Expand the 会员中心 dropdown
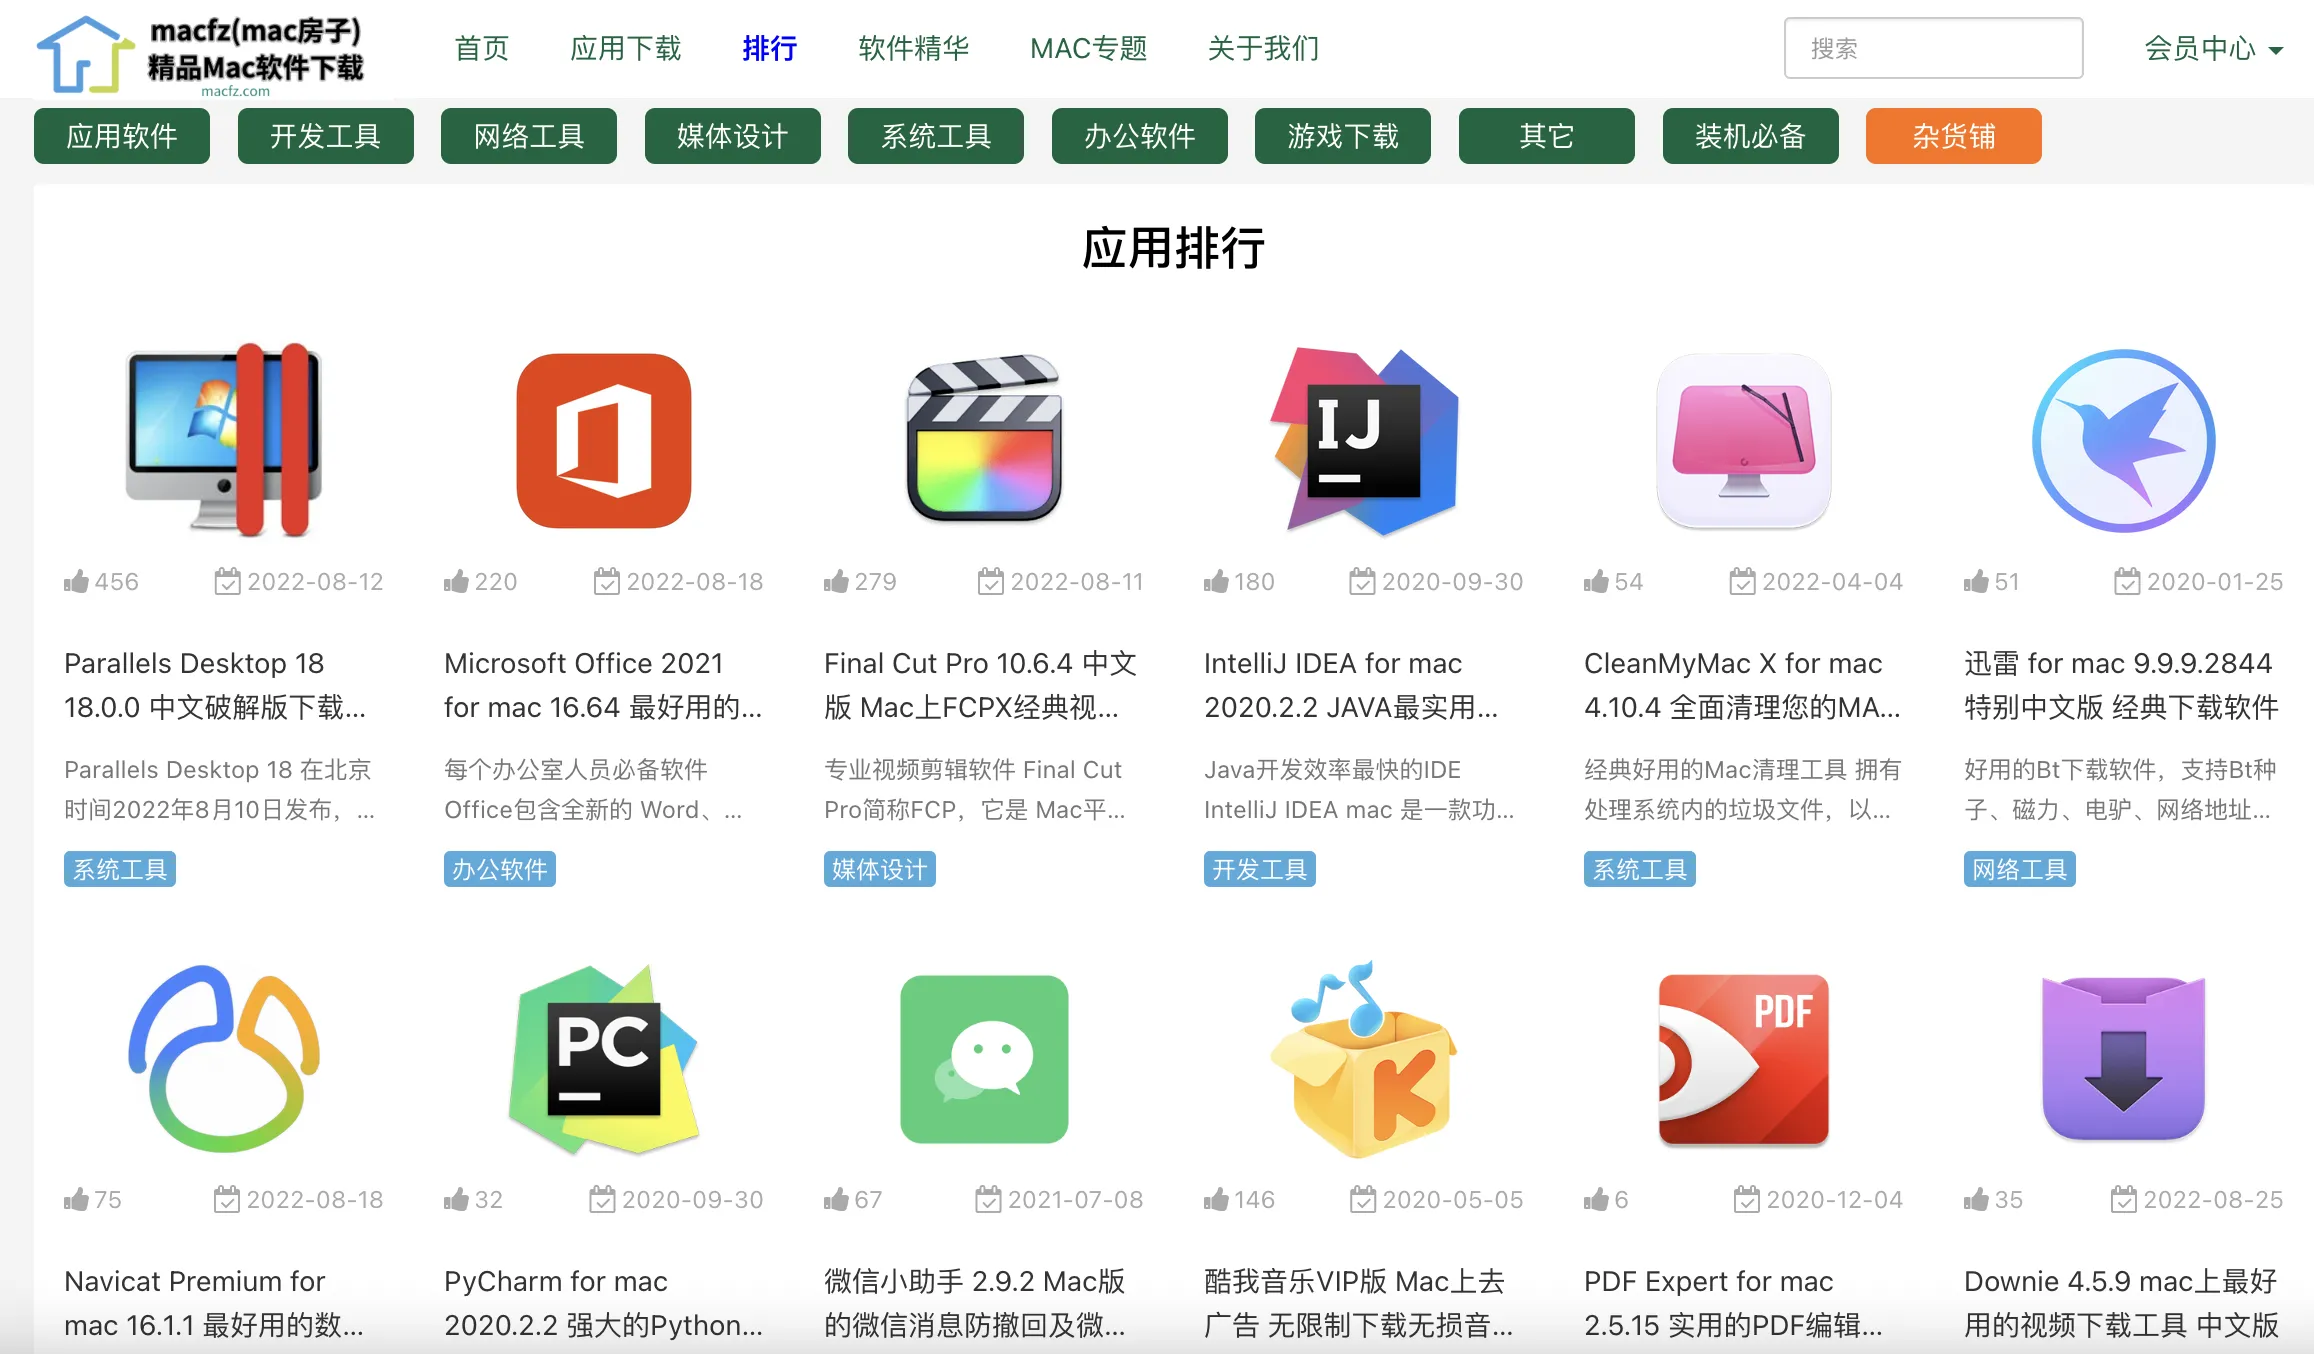Image resolution: width=2314 pixels, height=1354 pixels. tap(2214, 48)
